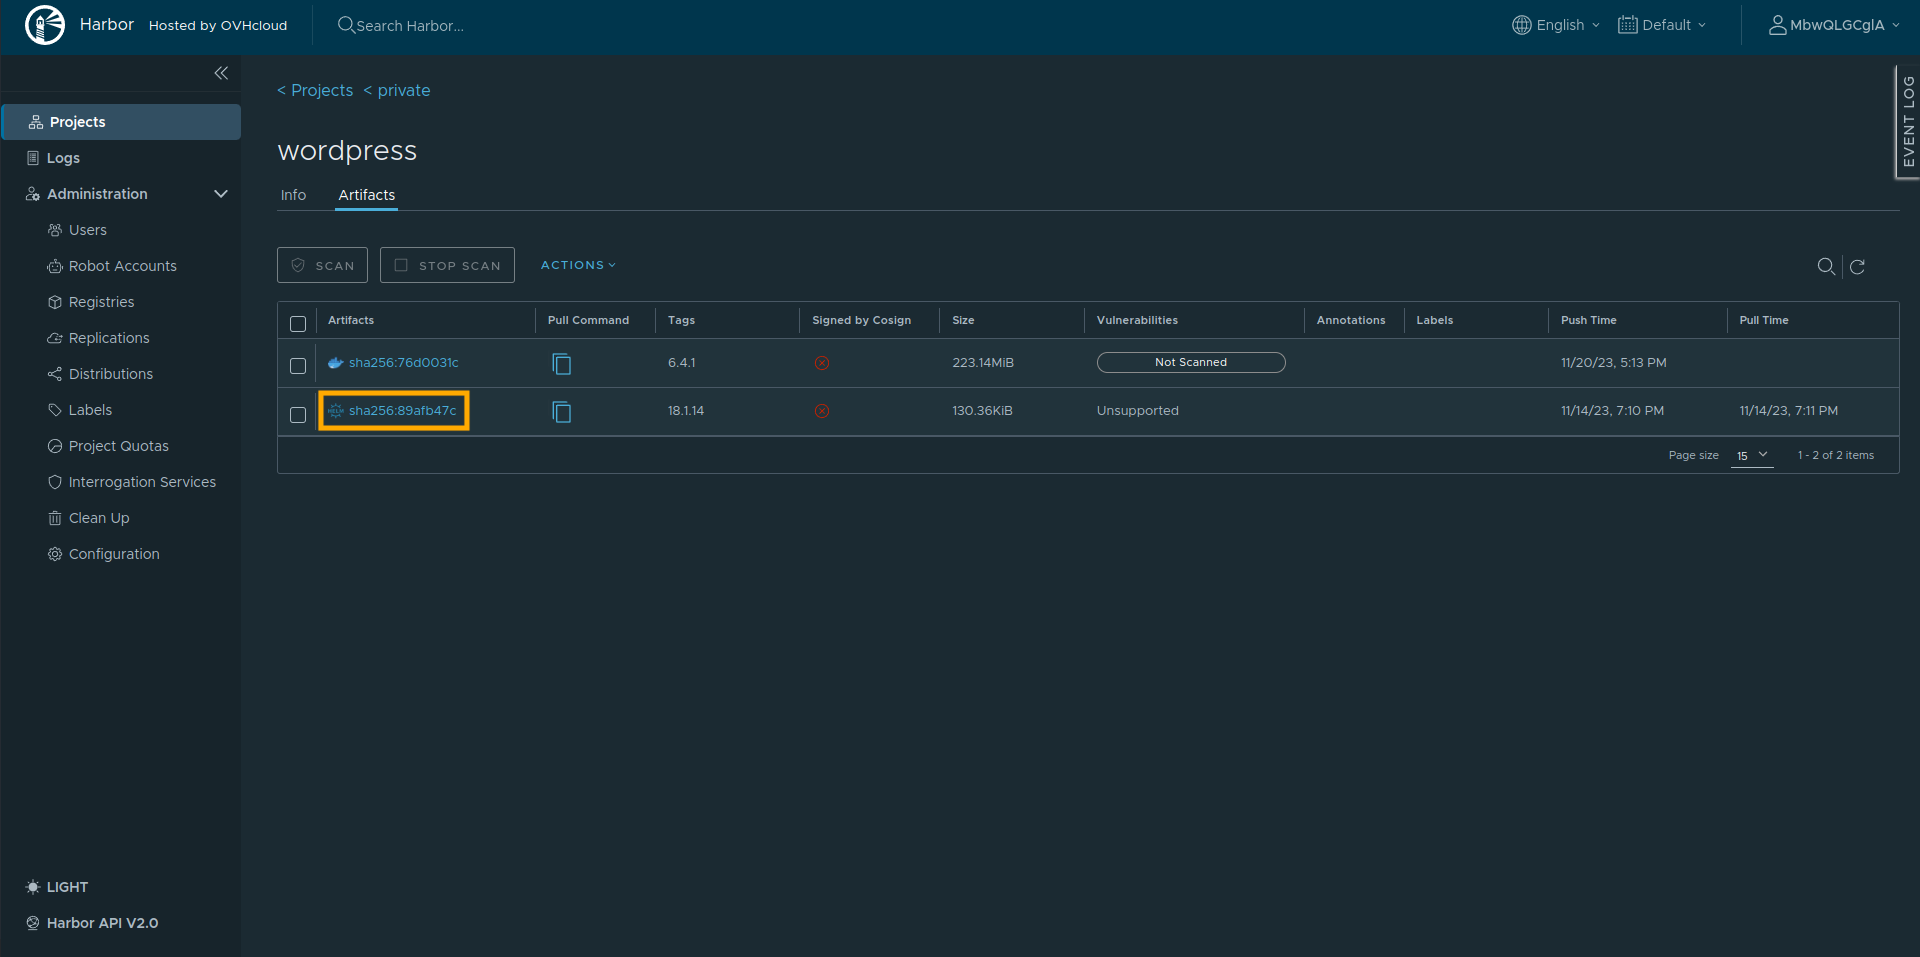Open artifact sha256:76d0031c
The image size is (1920, 957).
(403, 363)
